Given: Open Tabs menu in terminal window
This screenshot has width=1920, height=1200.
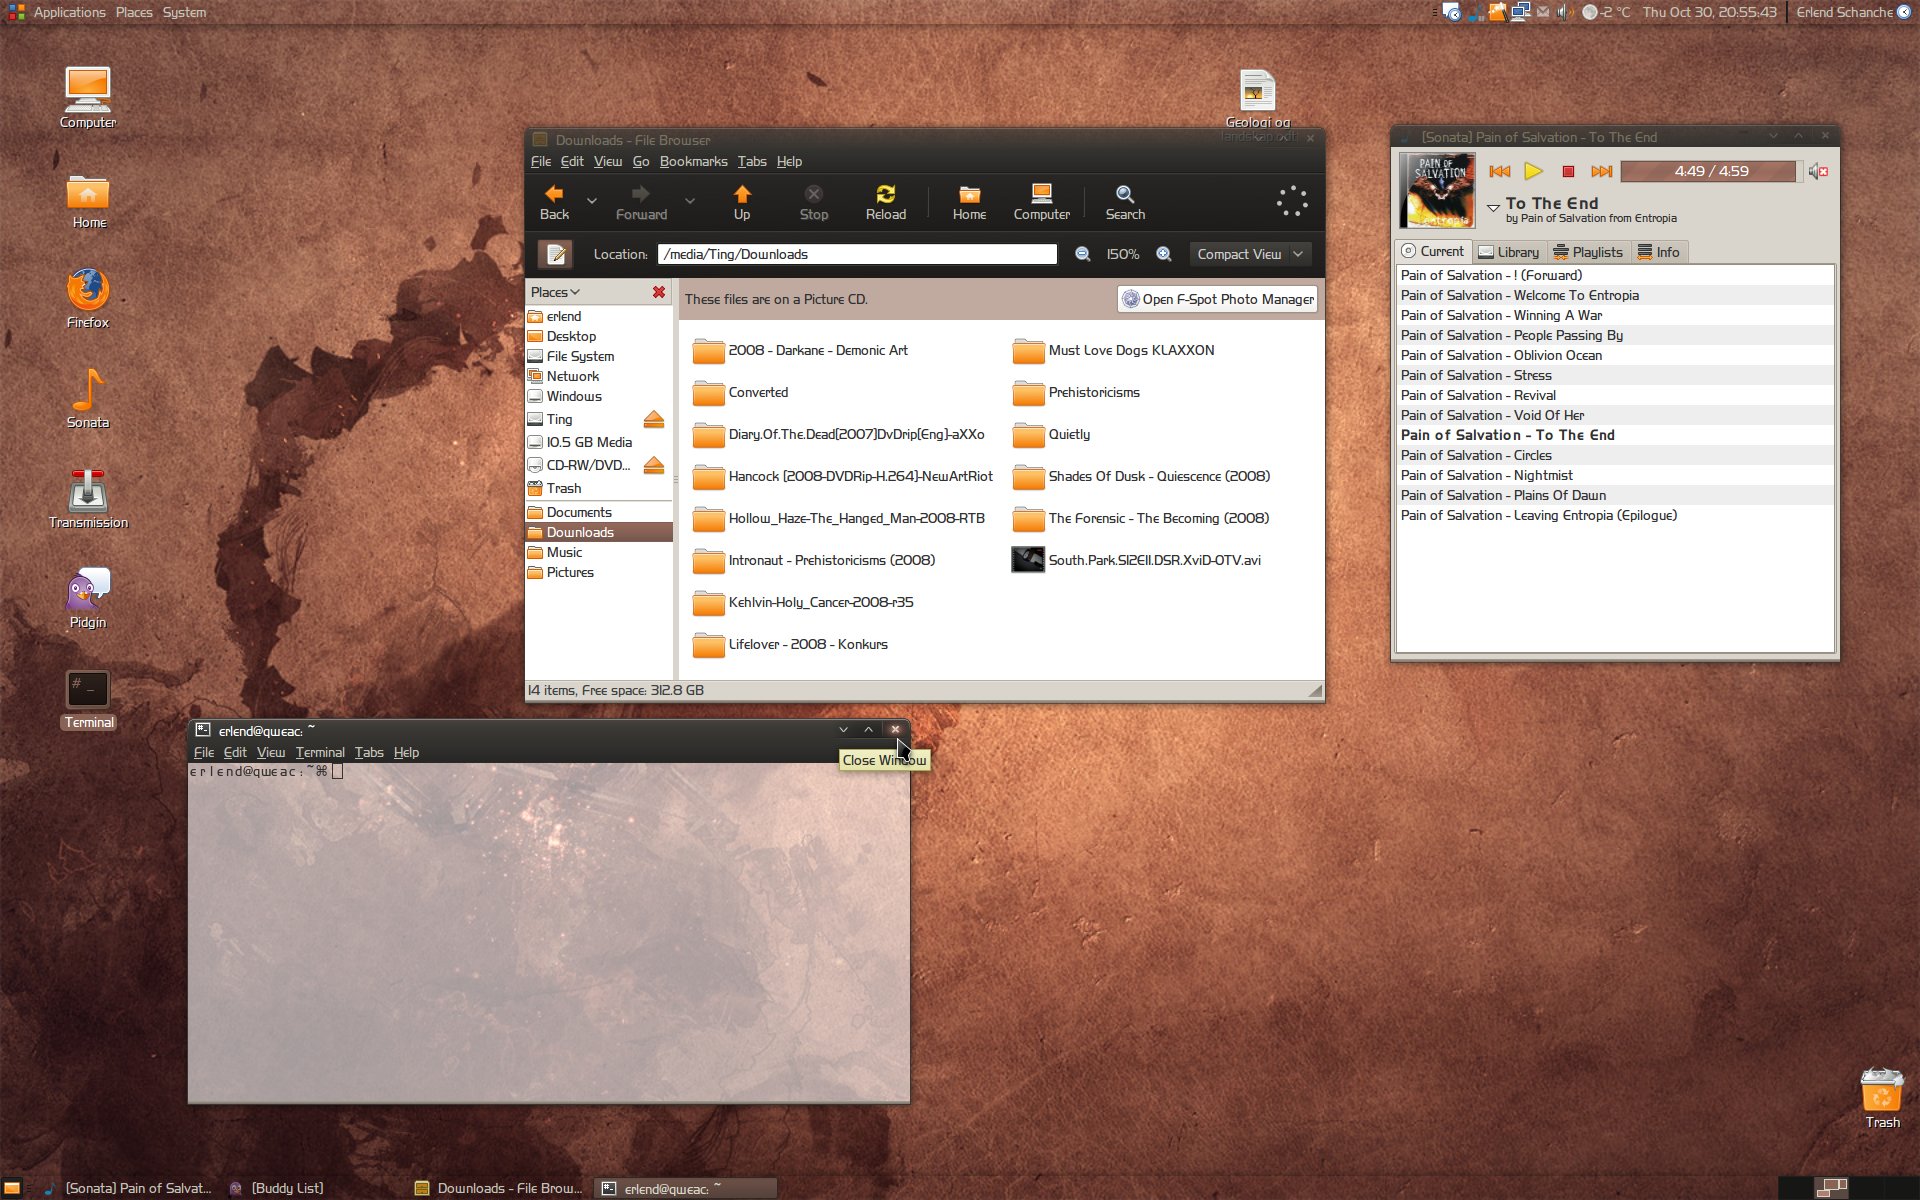Looking at the screenshot, I should pyautogui.click(x=369, y=752).
